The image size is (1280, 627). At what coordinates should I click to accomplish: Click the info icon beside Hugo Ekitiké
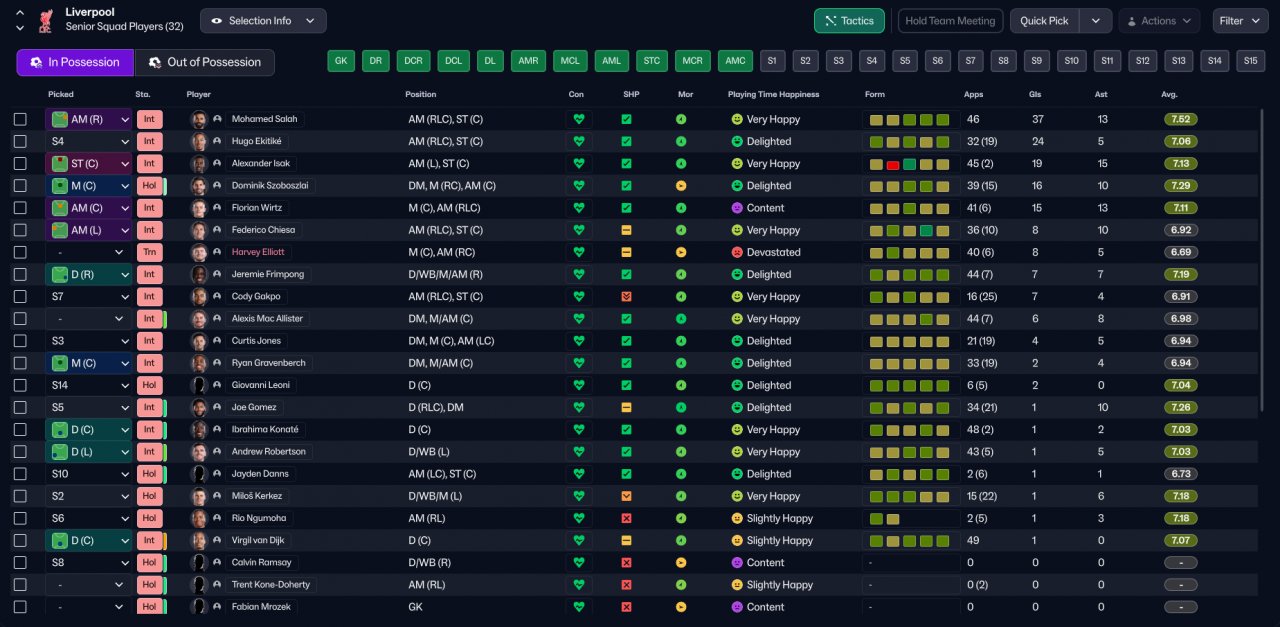217,141
